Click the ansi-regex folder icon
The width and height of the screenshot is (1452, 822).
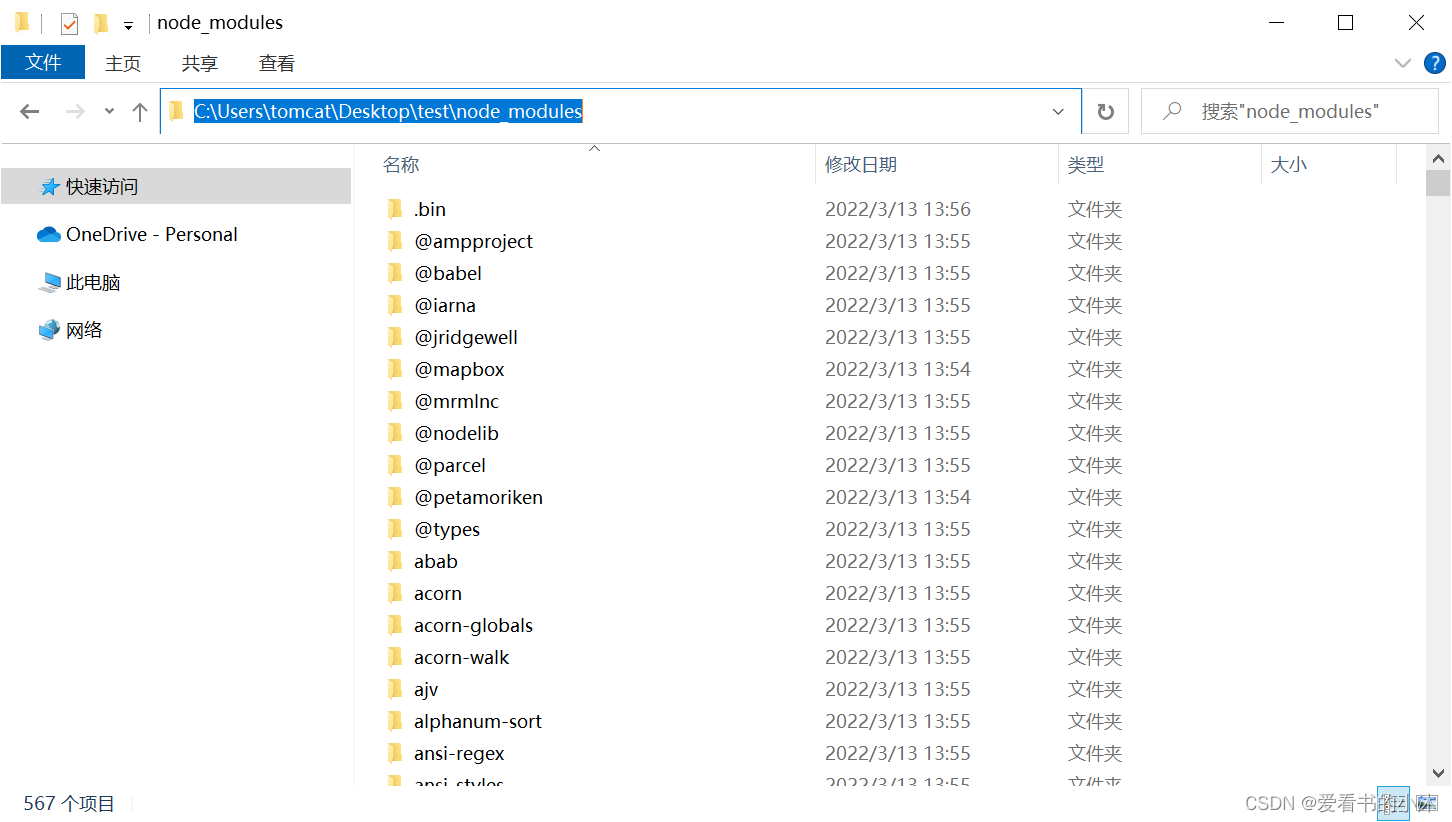point(395,753)
